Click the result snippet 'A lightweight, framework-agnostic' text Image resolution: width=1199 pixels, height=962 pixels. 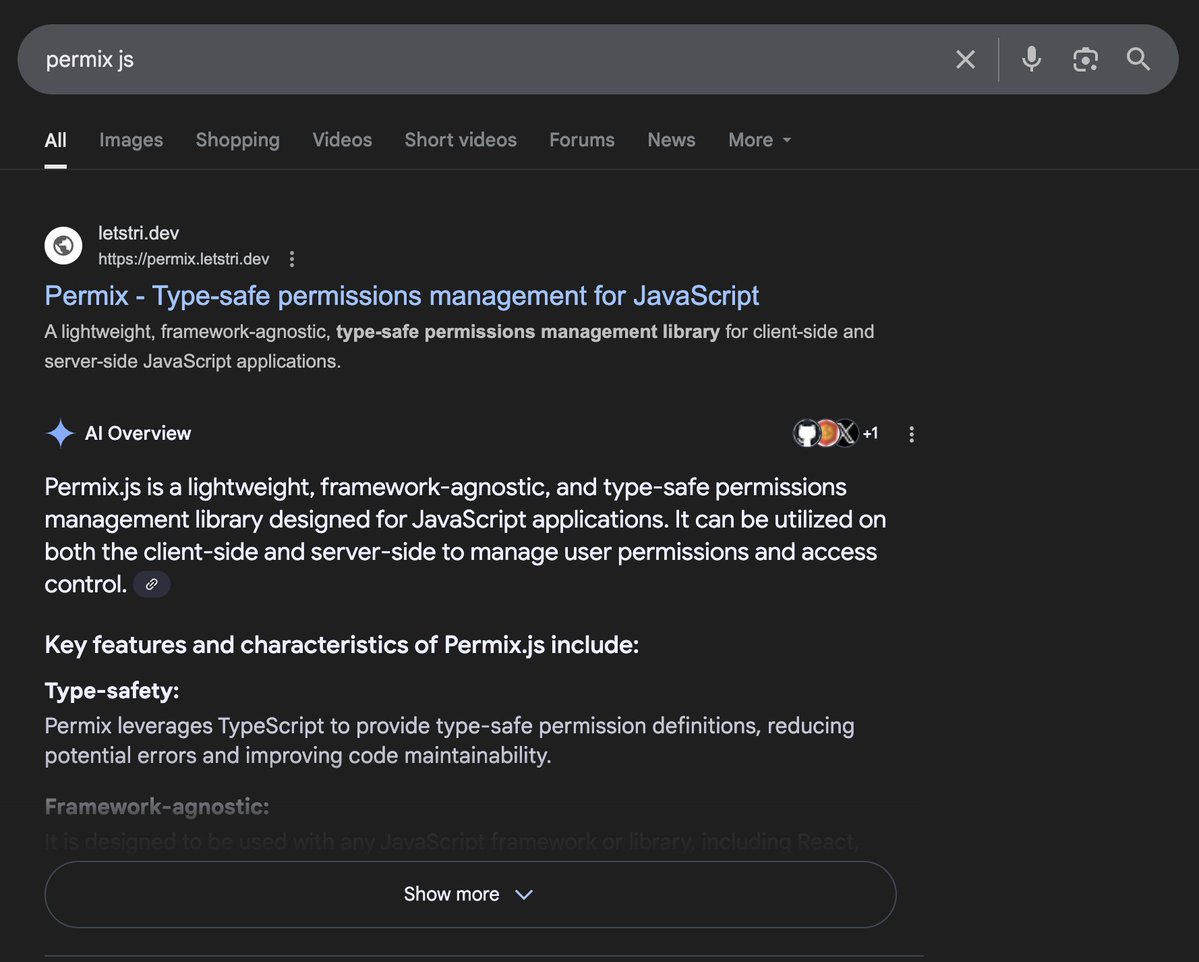point(459,346)
